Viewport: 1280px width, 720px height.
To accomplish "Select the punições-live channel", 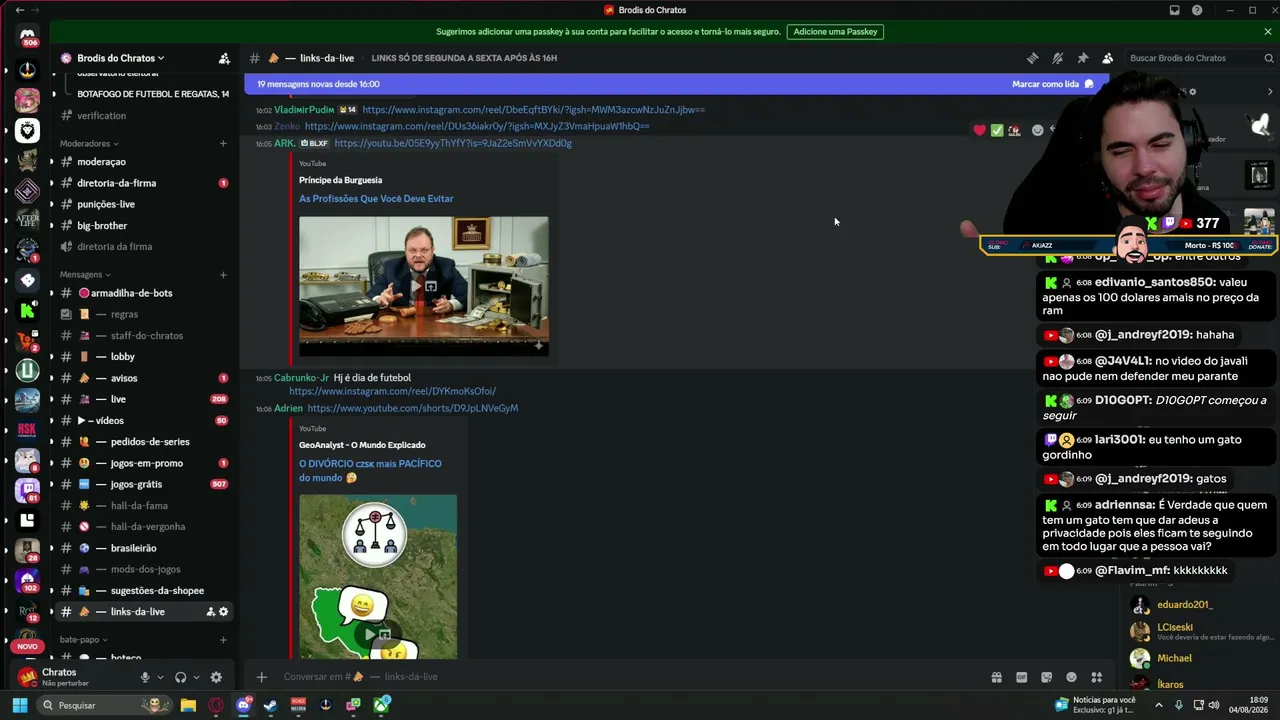I will click(x=144, y=204).
